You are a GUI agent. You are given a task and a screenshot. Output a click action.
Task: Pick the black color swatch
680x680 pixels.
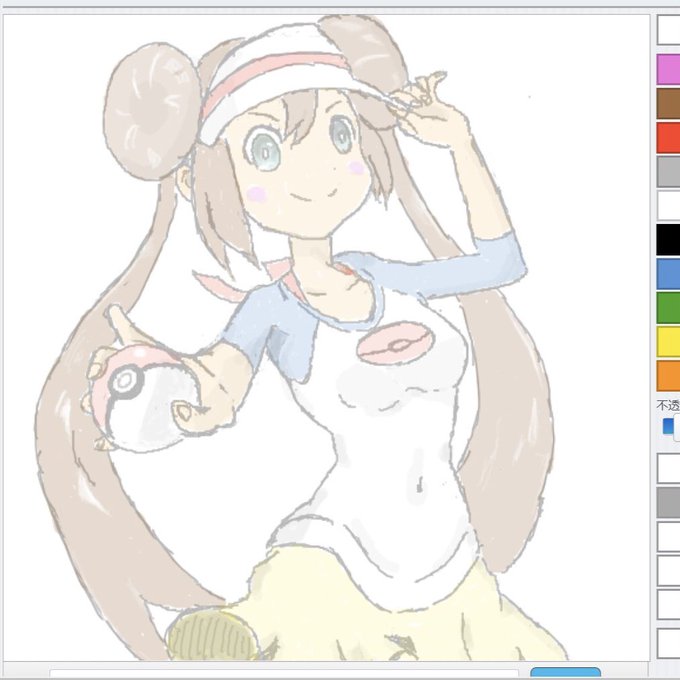(x=668, y=239)
